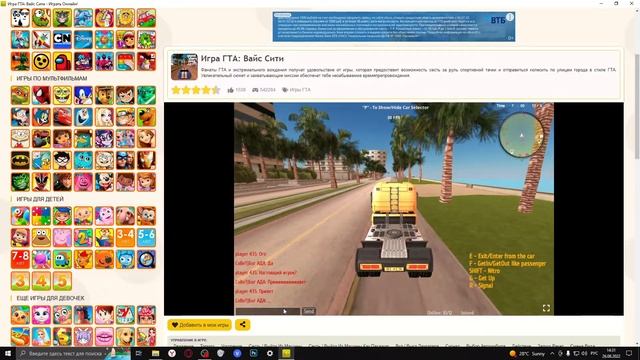
Task: Open the Spider-Man games icon
Action: coord(41,95)
